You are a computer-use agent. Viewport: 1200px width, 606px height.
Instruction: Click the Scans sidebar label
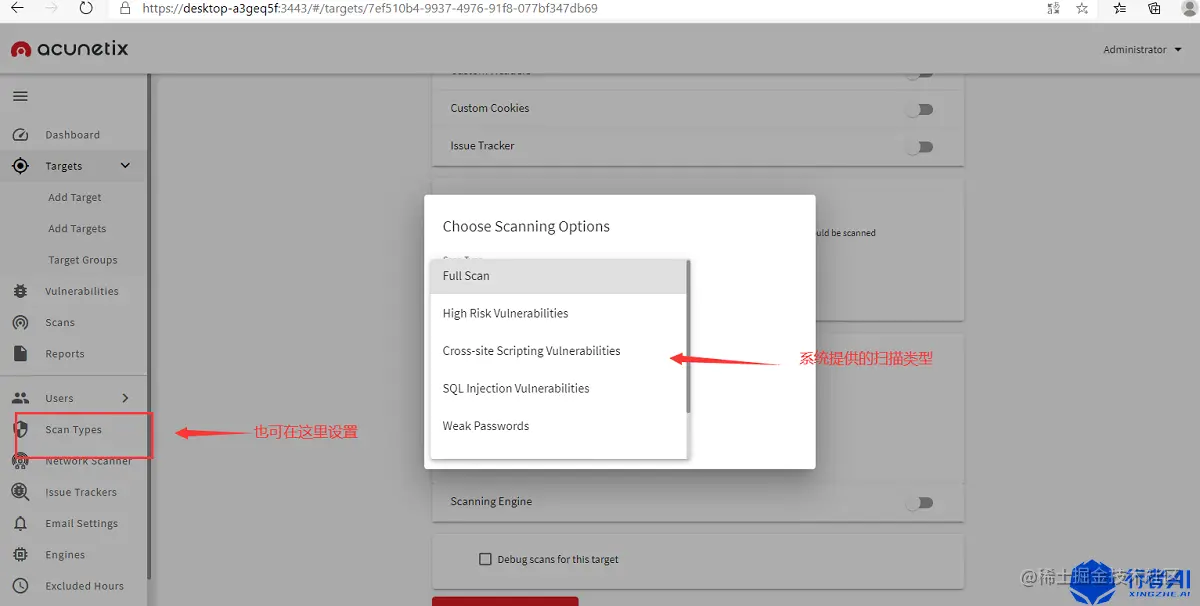(60, 322)
